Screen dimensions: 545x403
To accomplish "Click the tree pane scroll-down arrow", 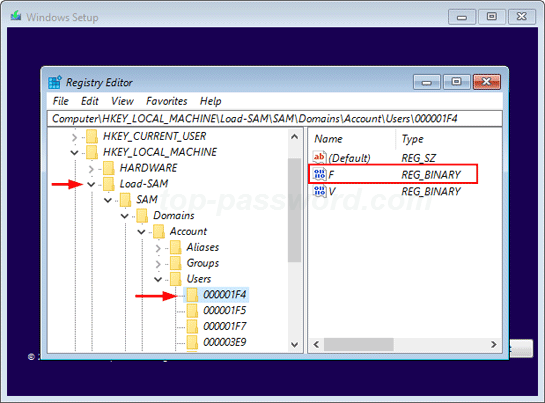I will [294, 345].
